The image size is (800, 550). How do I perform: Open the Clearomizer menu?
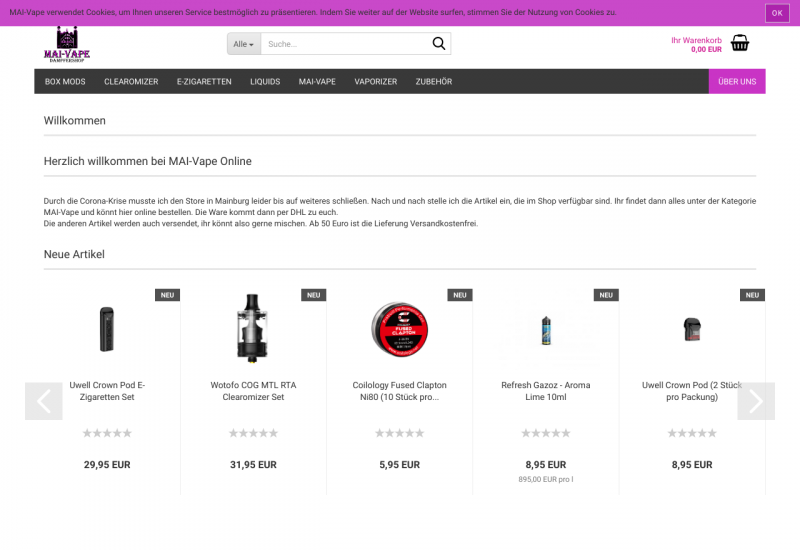click(x=131, y=82)
